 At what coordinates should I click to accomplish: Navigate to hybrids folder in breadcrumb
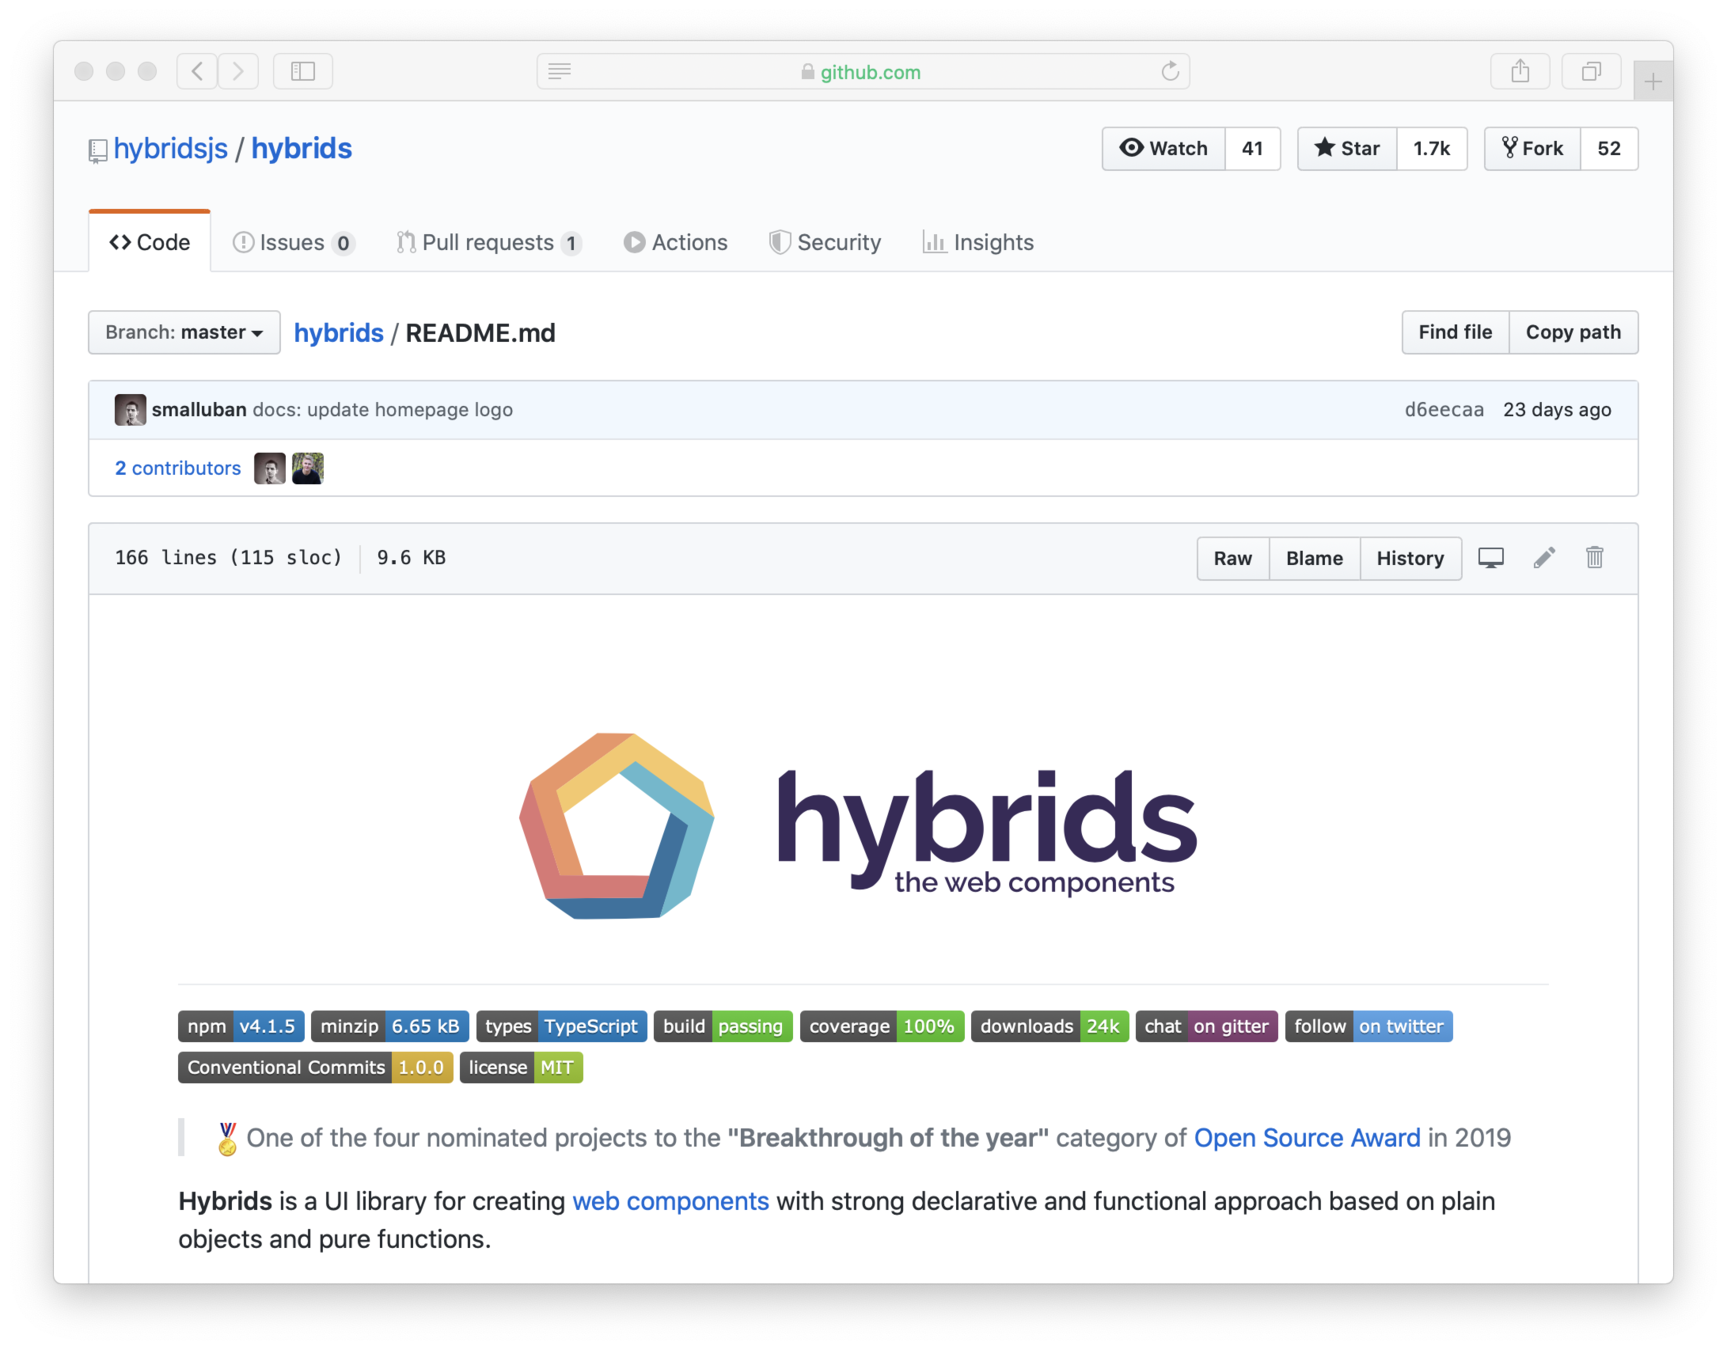pyautogui.click(x=339, y=333)
